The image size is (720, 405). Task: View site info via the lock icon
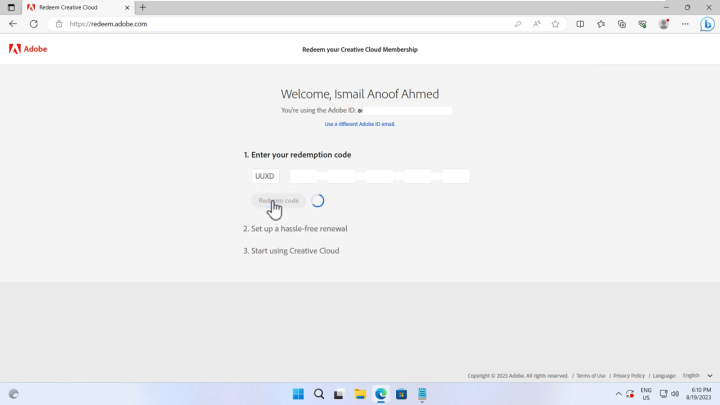coord(59,24)
